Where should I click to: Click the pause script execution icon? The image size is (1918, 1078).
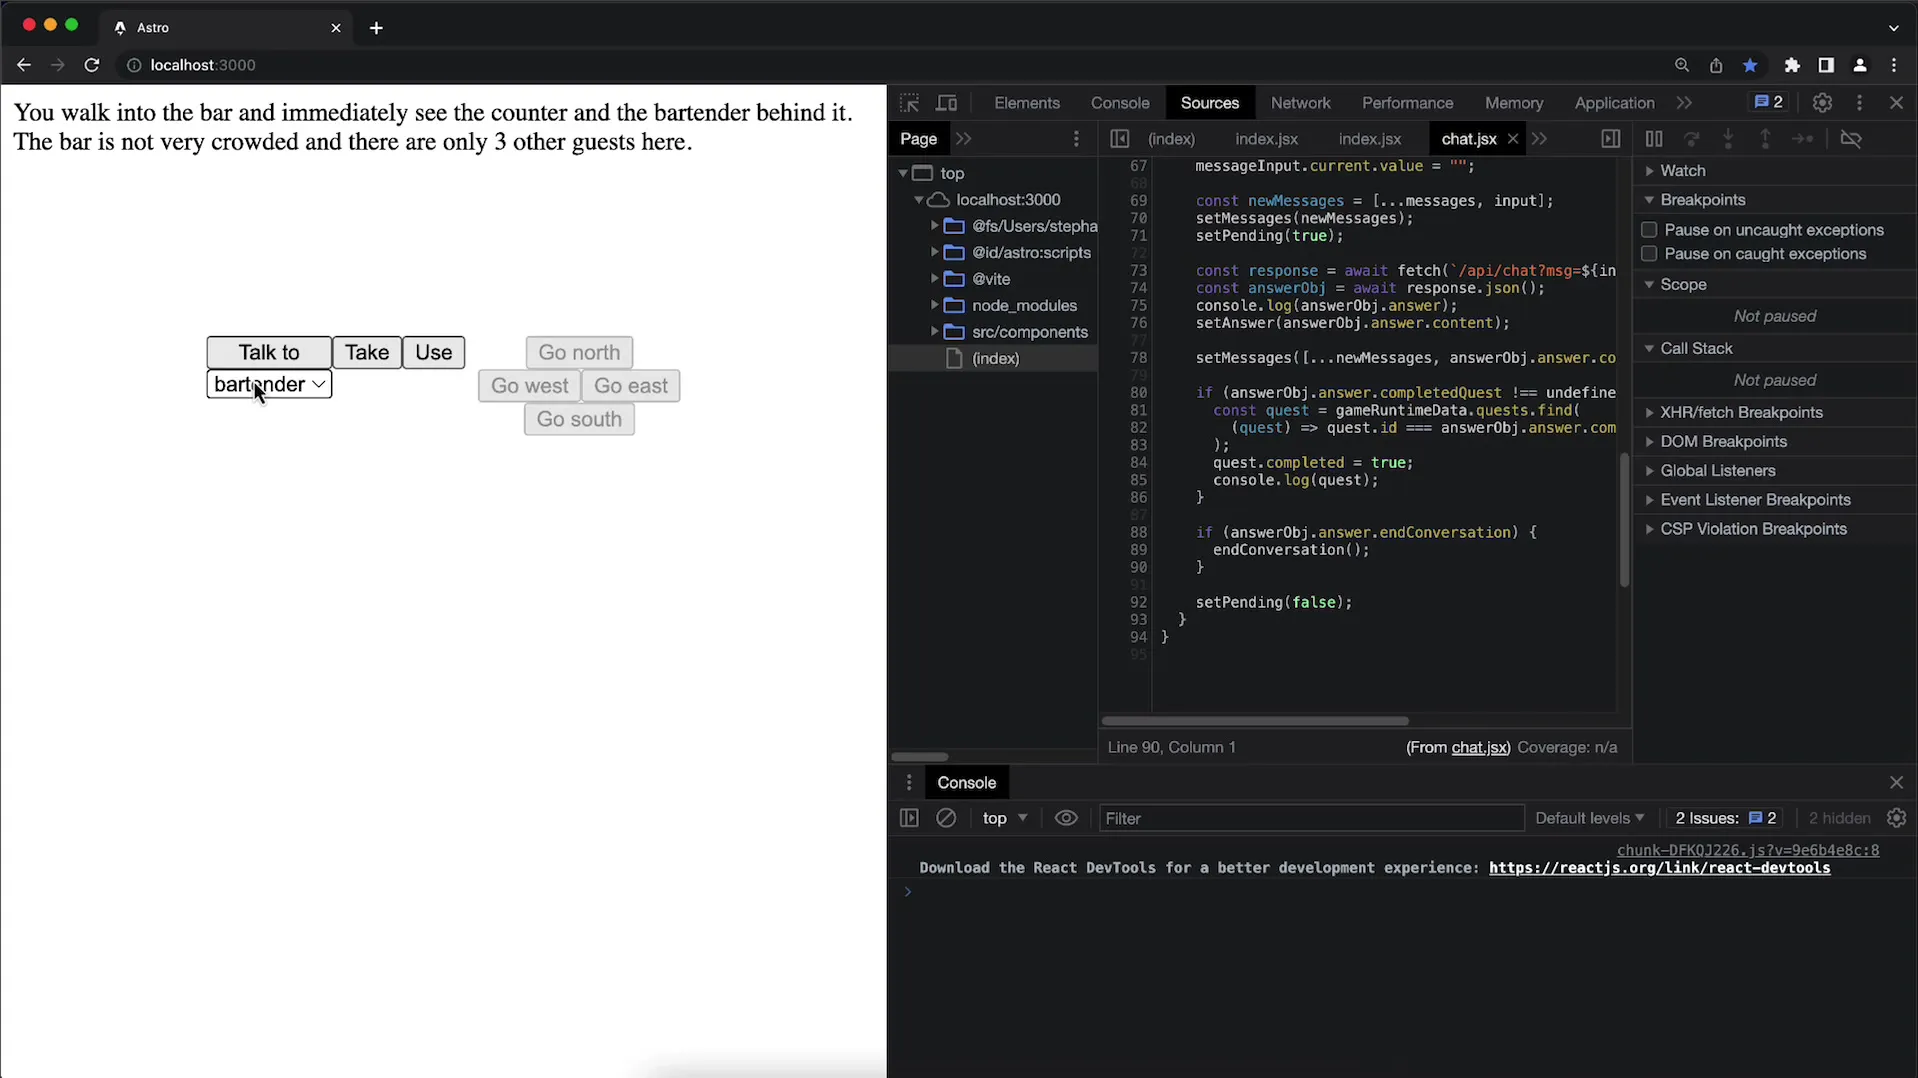pyautogui.click(x=1654, y=139)
